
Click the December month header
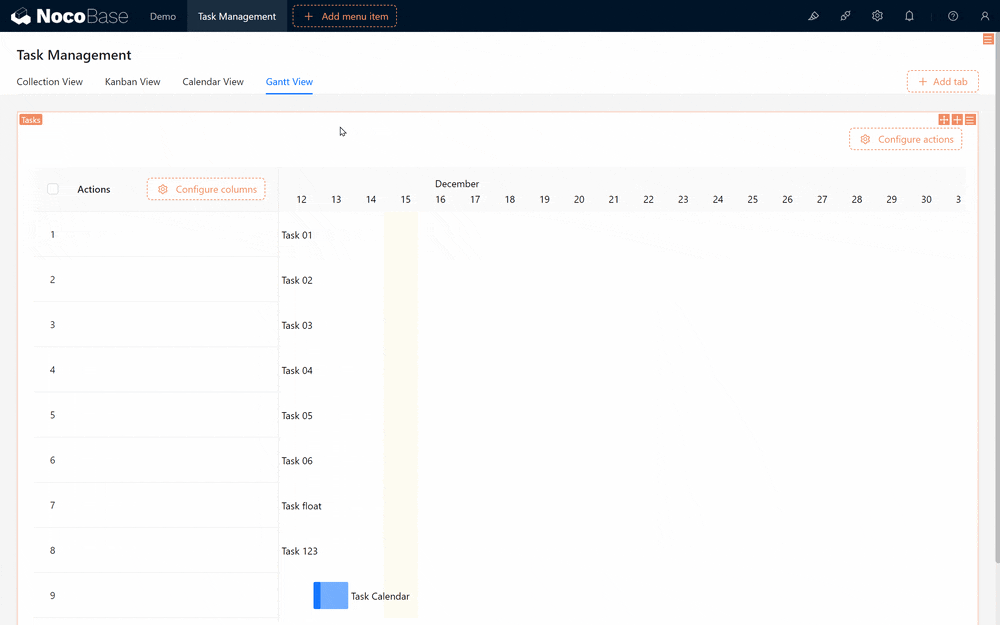point(457,184)
